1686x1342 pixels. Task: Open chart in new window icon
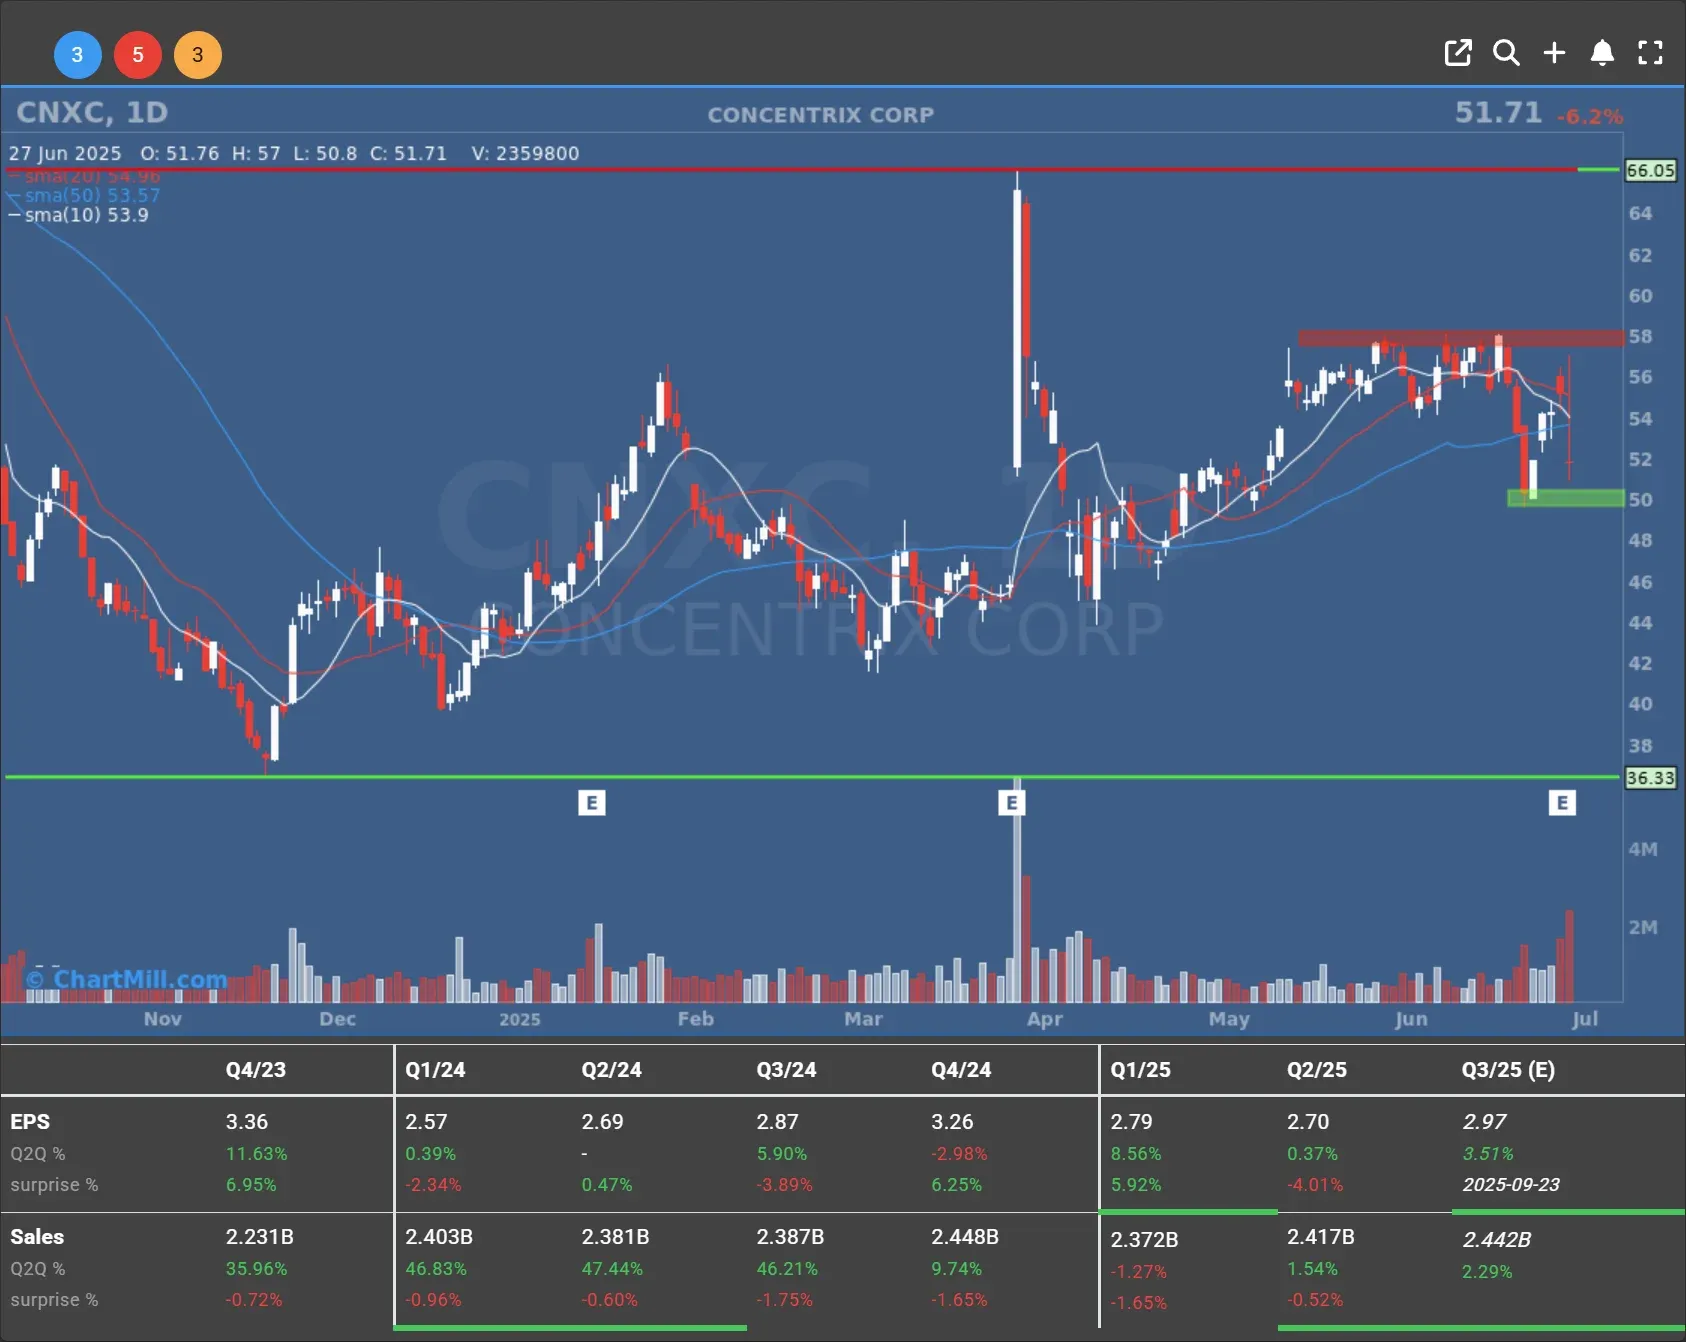(1458, 53)
